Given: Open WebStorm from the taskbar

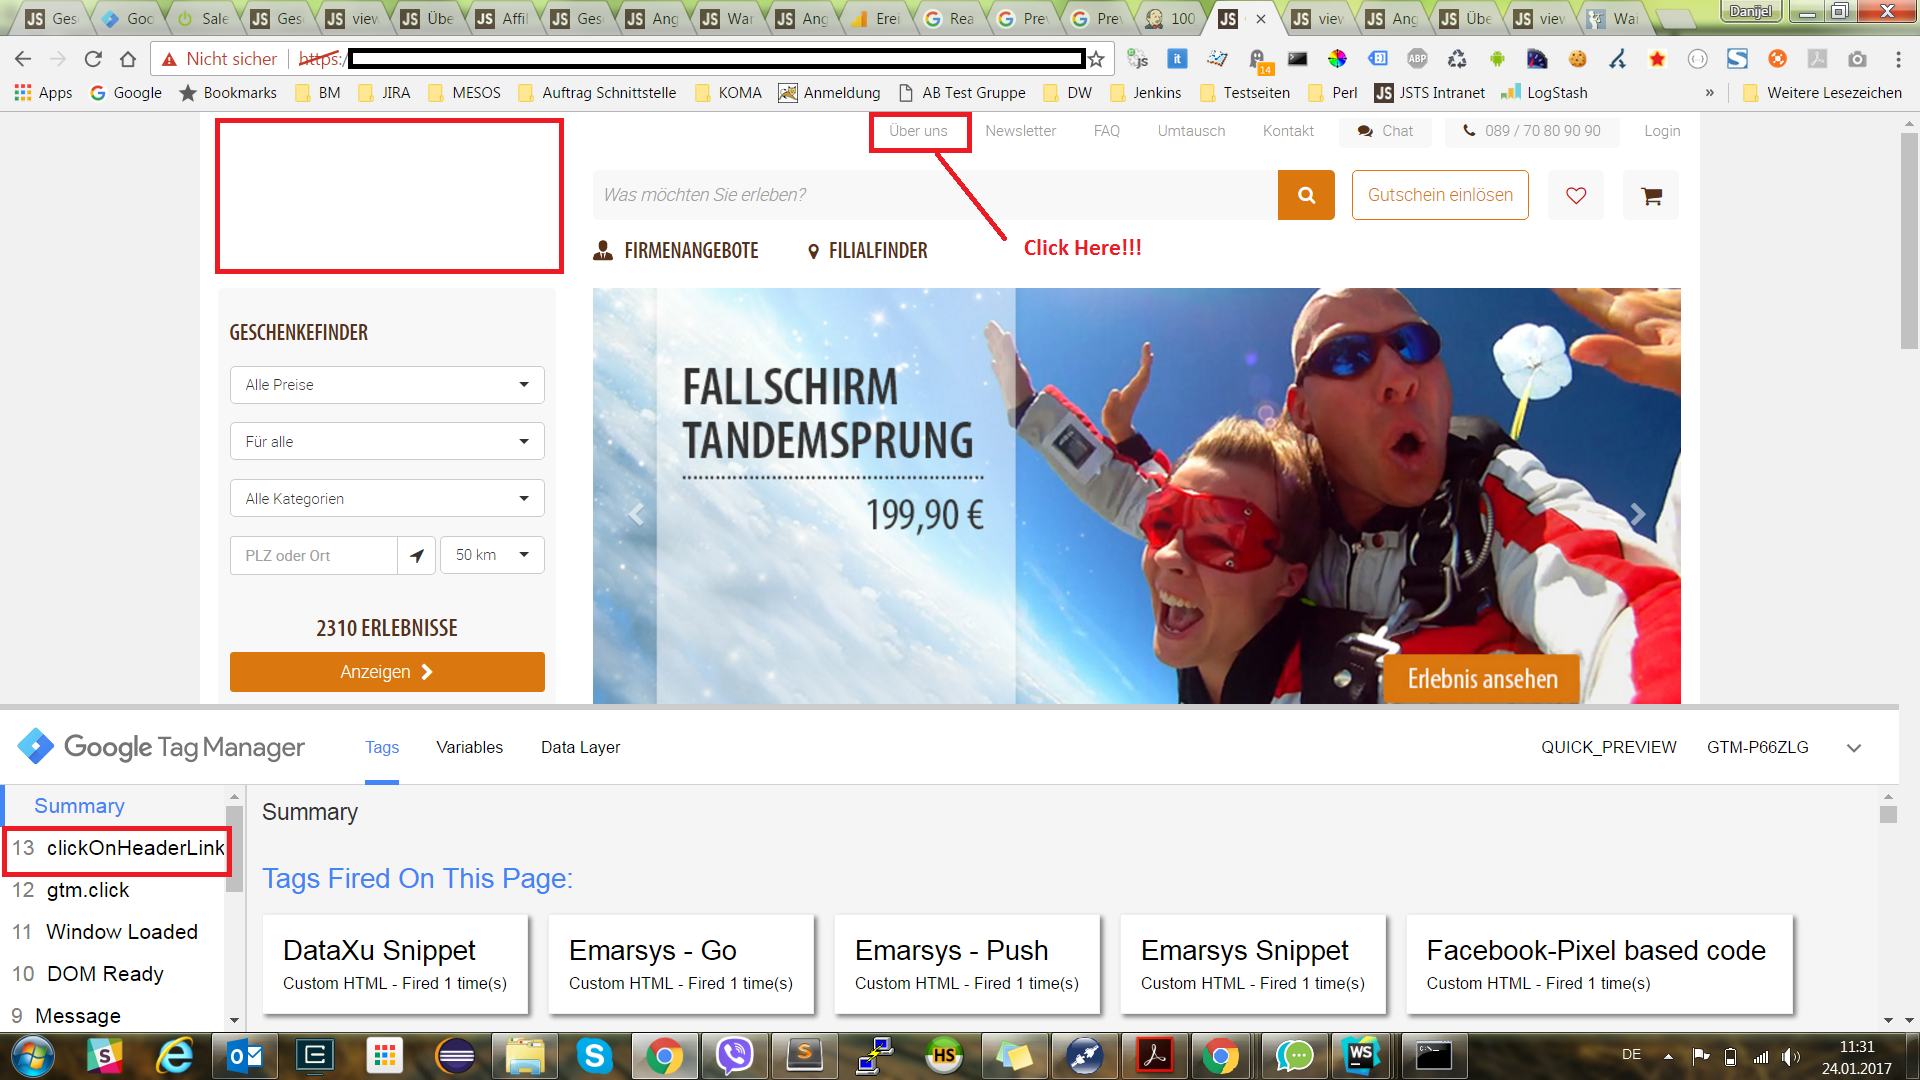Looking at the screenshot, I should 1362,1056.
